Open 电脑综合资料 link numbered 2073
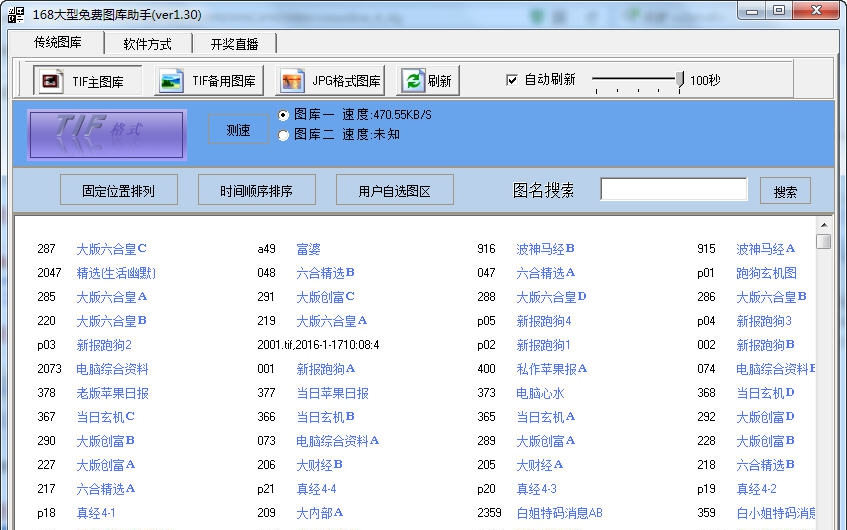847x530 pixels. tap(112, 369)
